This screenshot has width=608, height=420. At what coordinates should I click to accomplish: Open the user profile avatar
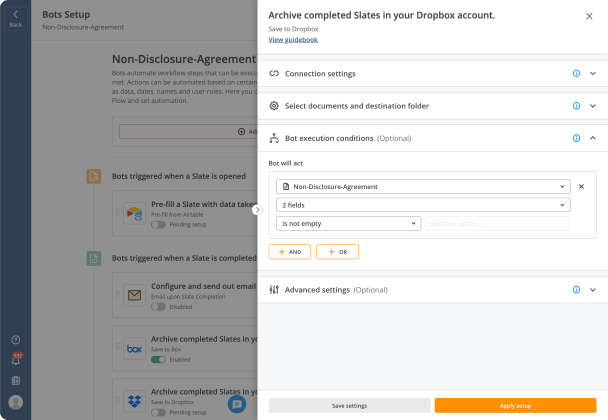coord(16,402)
